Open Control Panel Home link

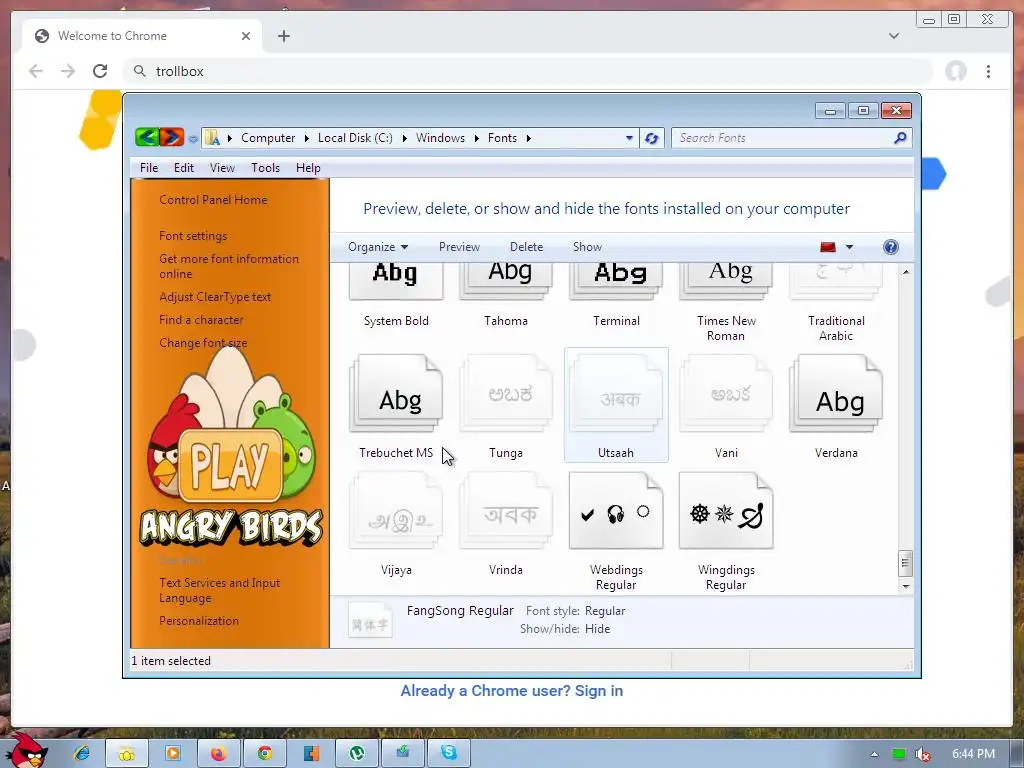[213, 200]
